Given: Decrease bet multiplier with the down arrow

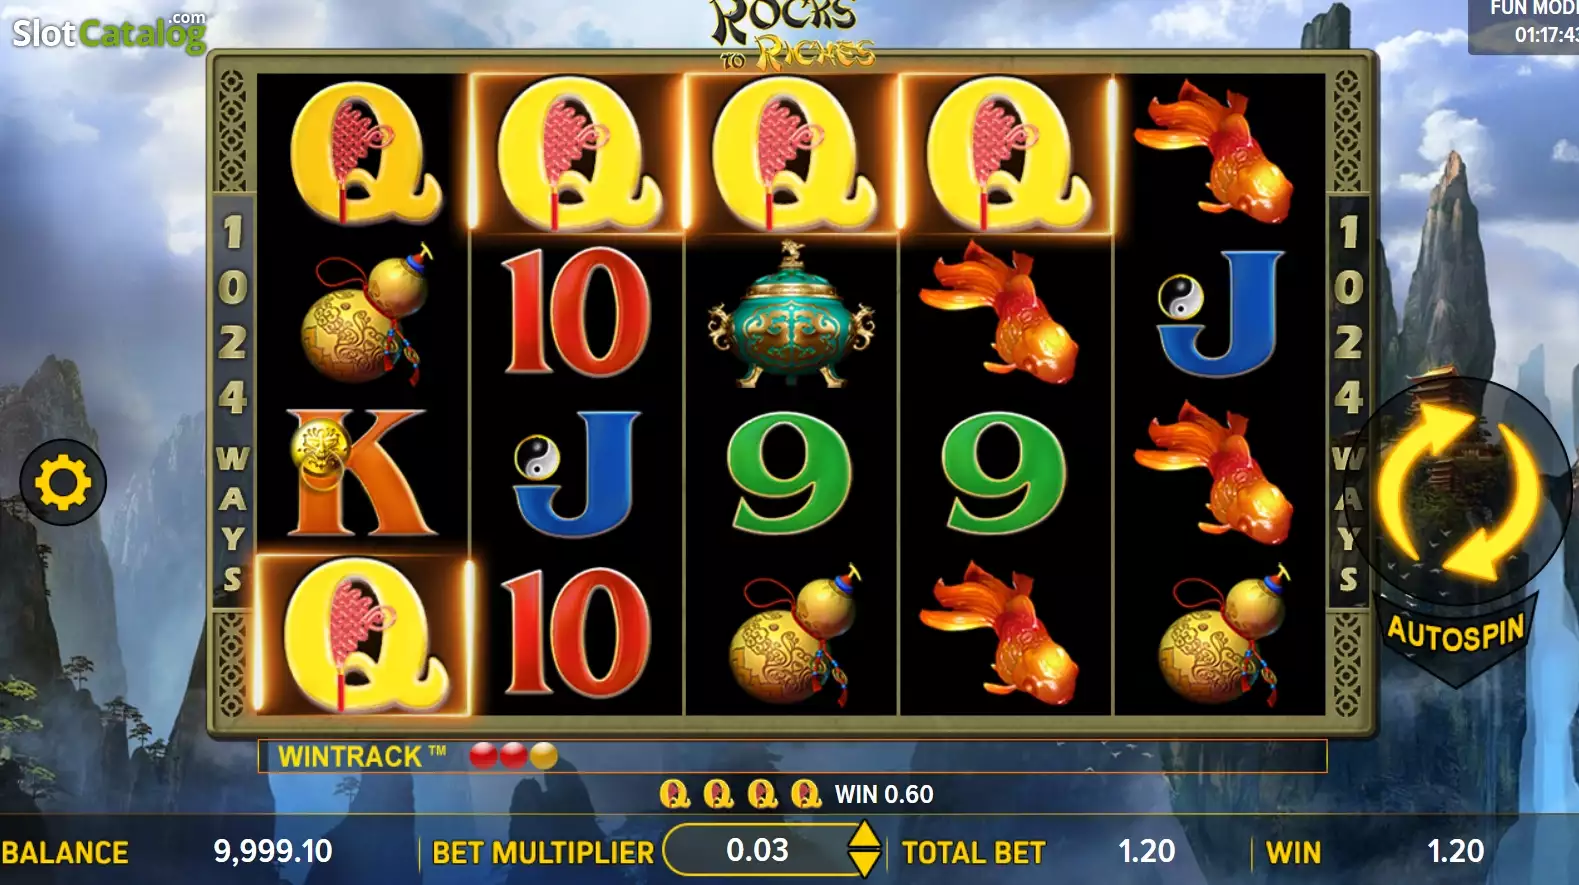Looking at the screenshot, I should tap(864, 863).
